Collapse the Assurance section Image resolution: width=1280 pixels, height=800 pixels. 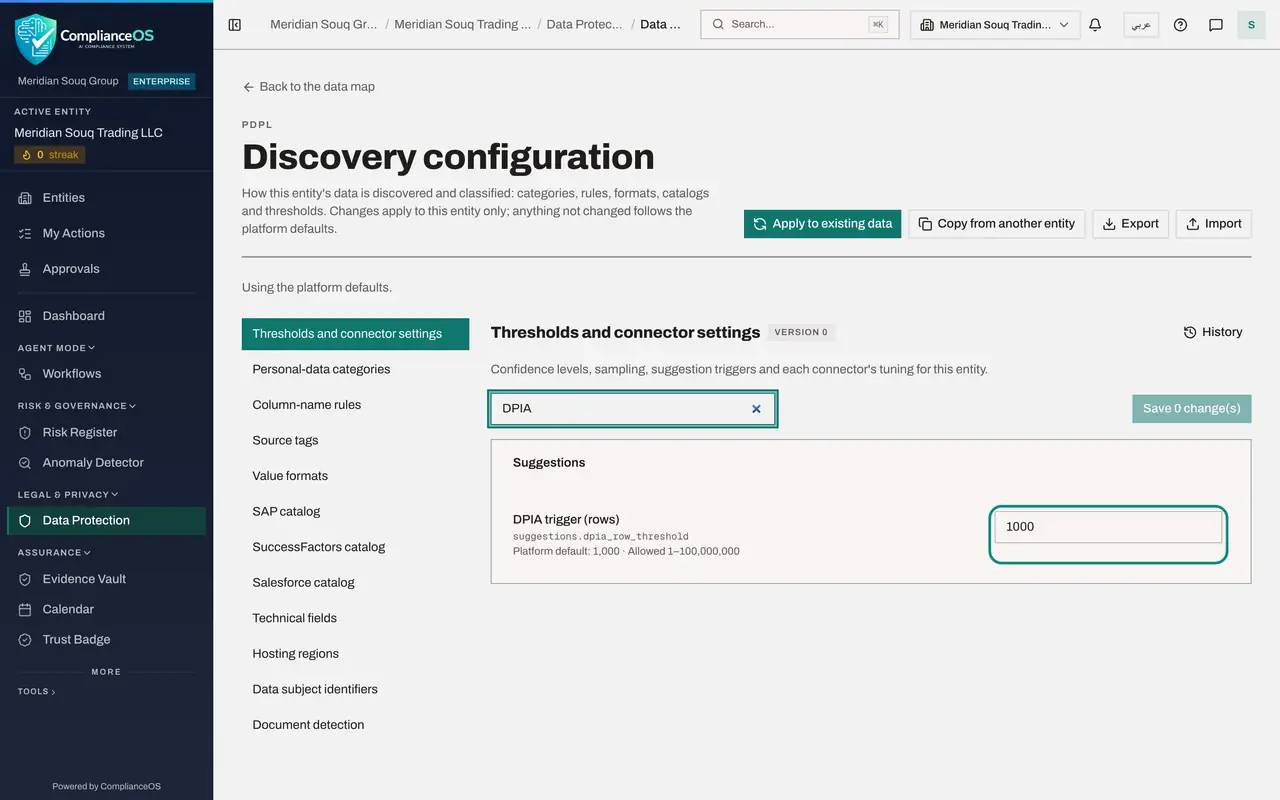tap(54, 552)
